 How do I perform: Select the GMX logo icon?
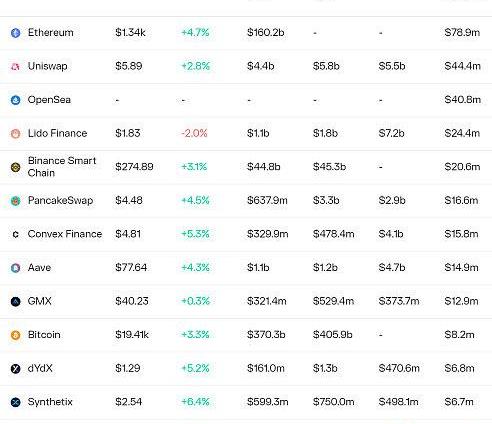tap(16, 302)
